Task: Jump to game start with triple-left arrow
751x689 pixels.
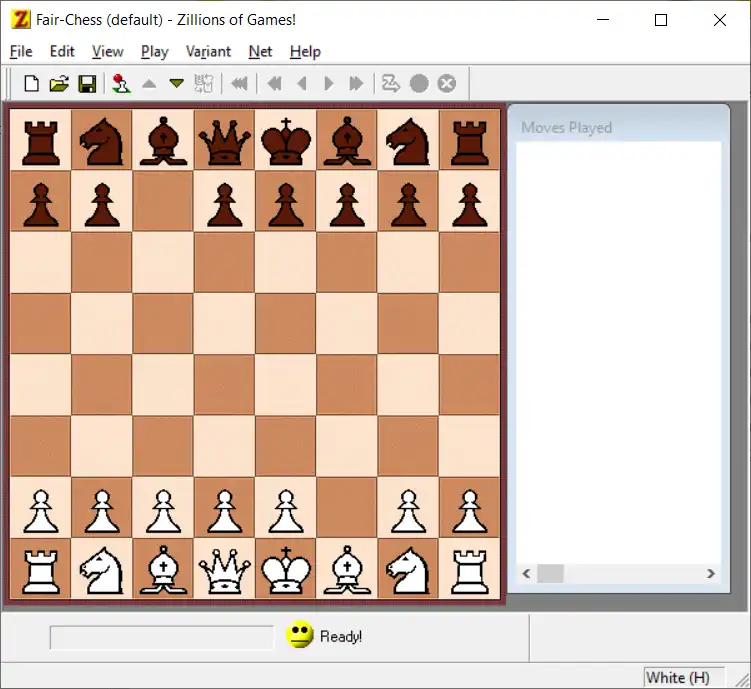Action: [239, 84]
